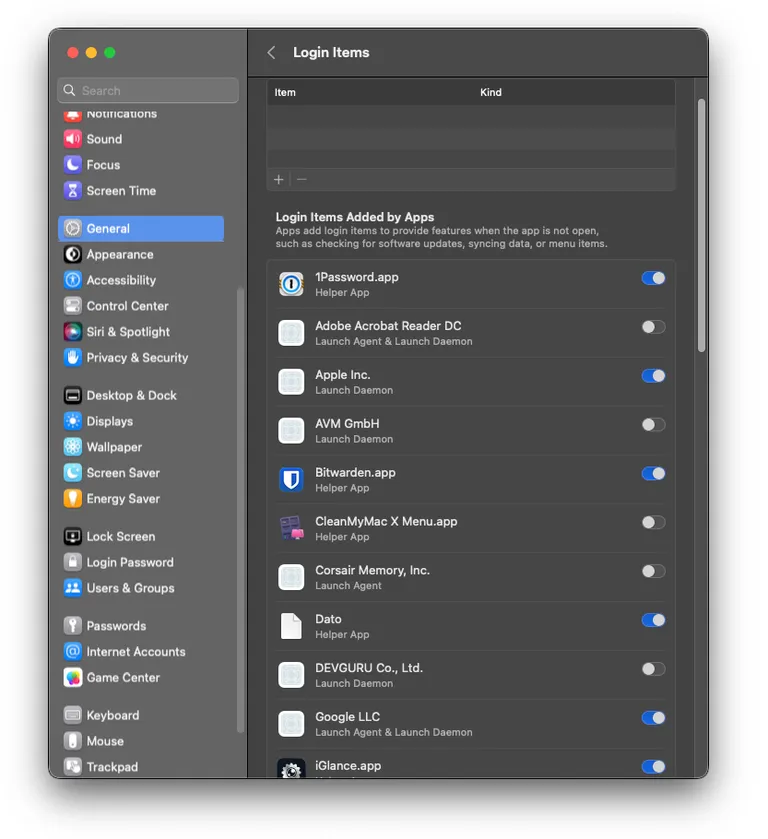Open Lock Screen icon
Viewport: 768px width, 839px height.
(73, 536)
